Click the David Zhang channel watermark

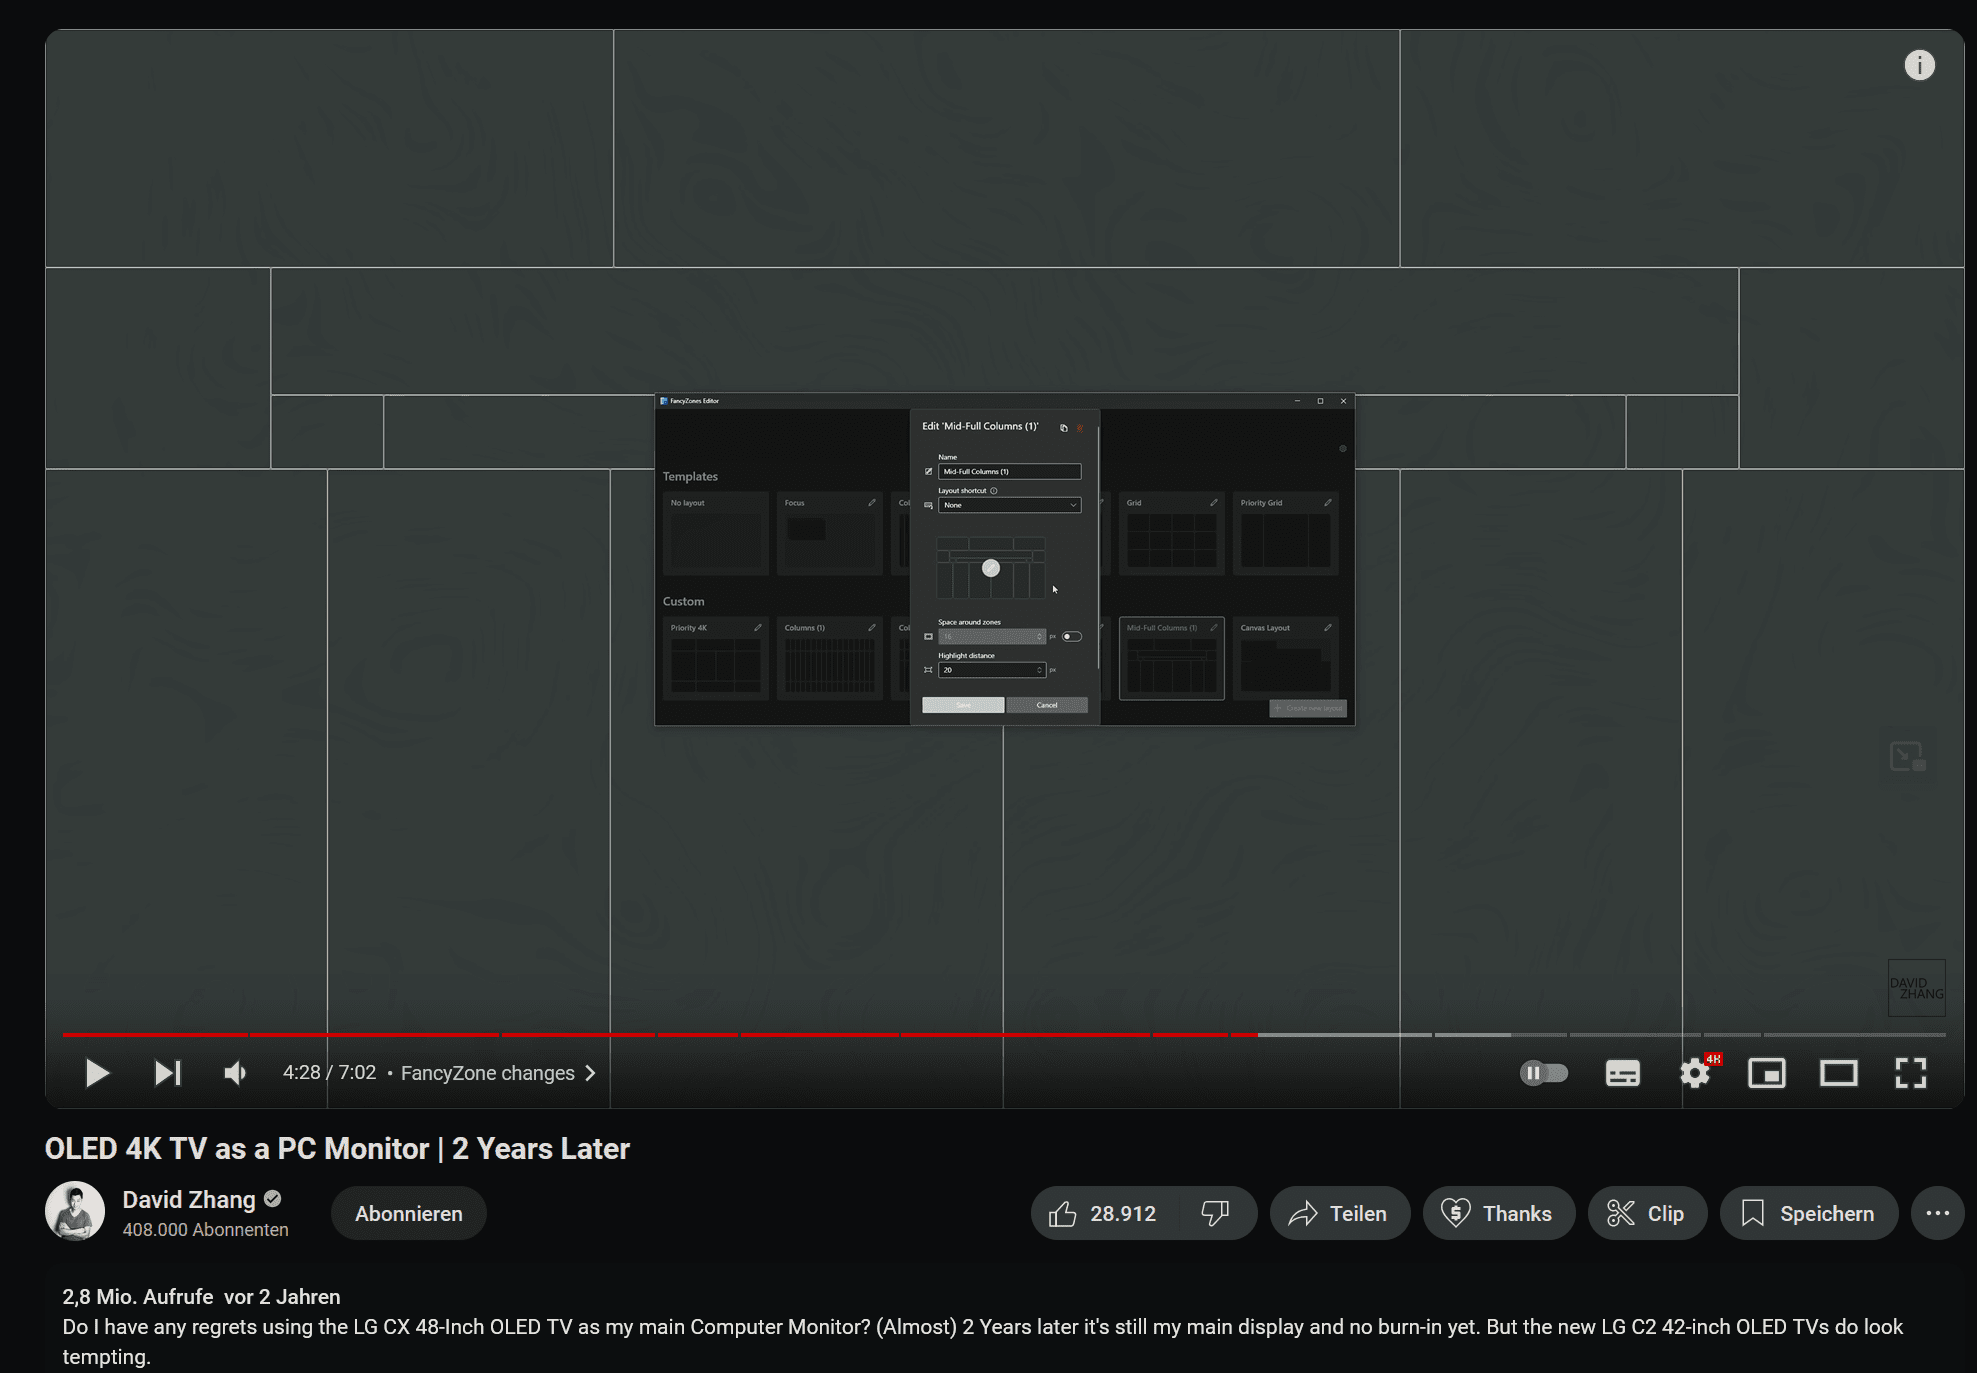[x=1916, y=988]
